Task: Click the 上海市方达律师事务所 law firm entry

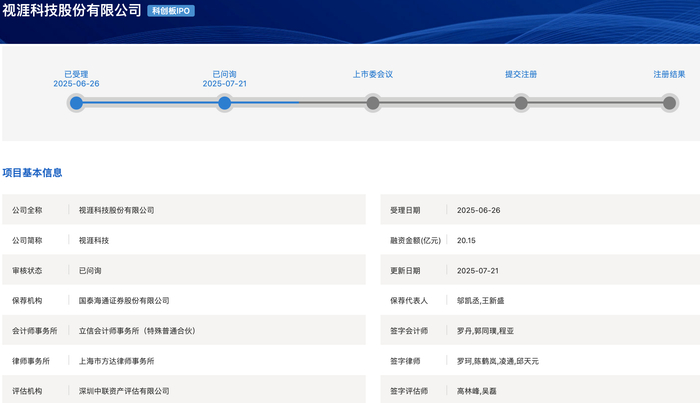Action: [x=117, y=361]
